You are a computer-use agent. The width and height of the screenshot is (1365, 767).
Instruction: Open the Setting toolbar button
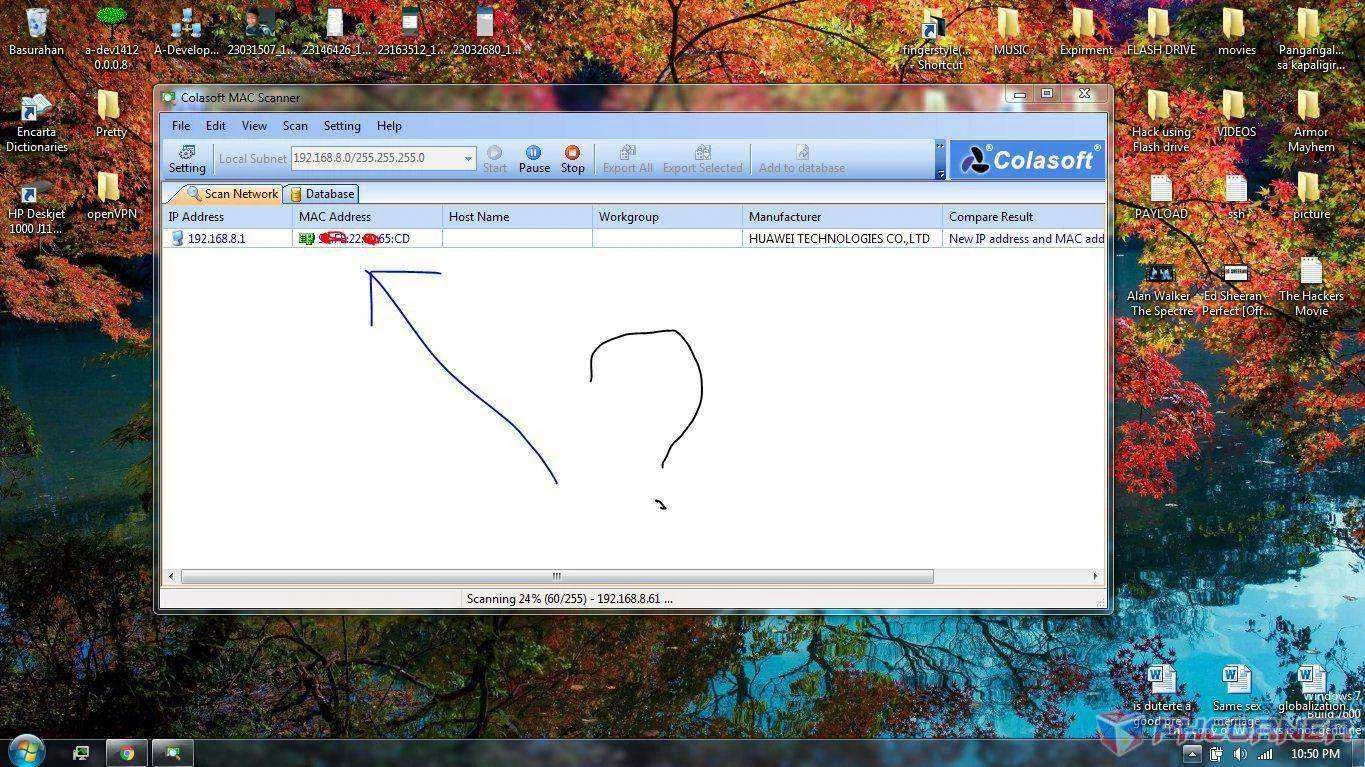click(186, 159)
